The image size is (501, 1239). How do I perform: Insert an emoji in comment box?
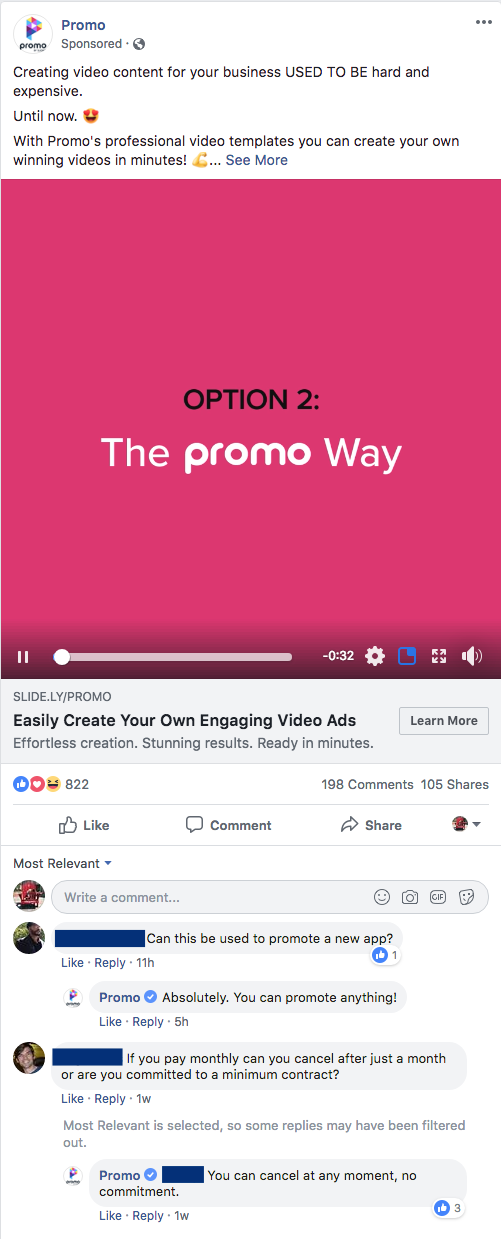click(381, 897)
